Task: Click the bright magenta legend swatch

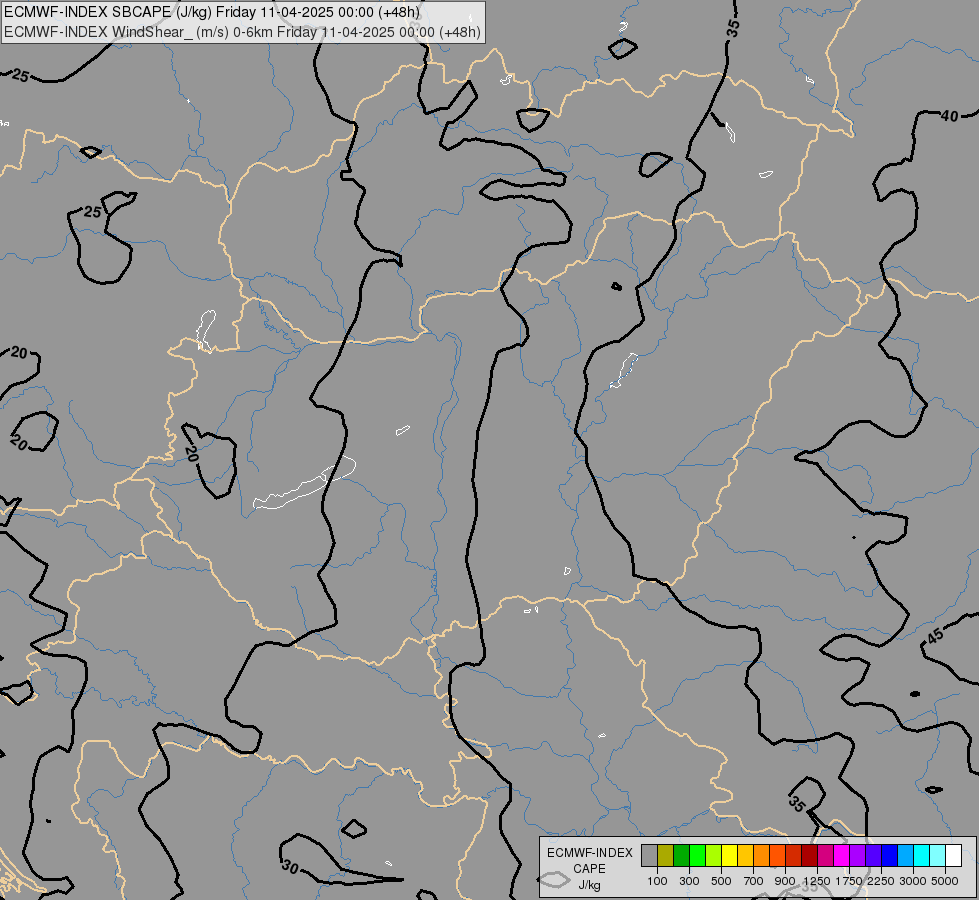Action: coord(842,856)
